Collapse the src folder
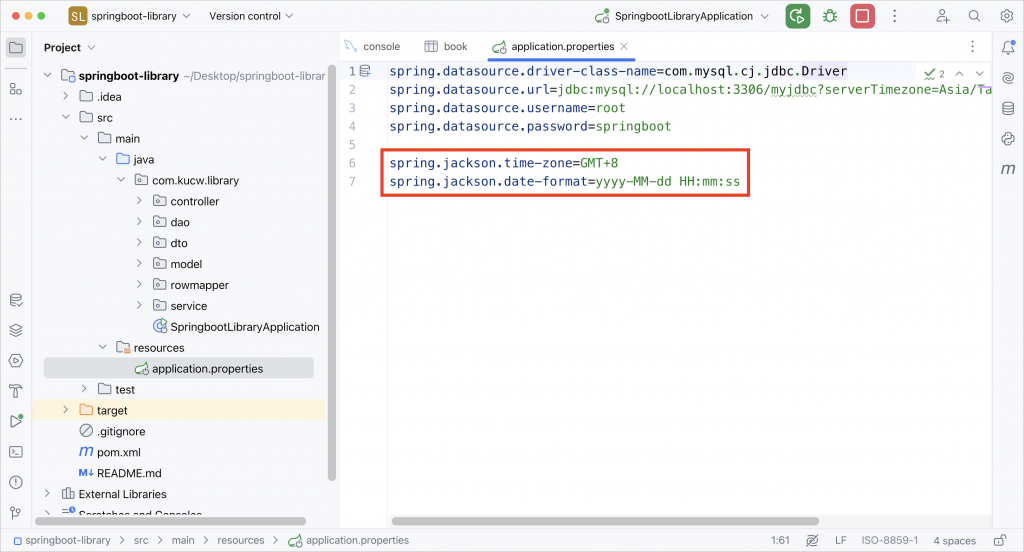Screen dimensions: 1024x552 coord(65,117)
